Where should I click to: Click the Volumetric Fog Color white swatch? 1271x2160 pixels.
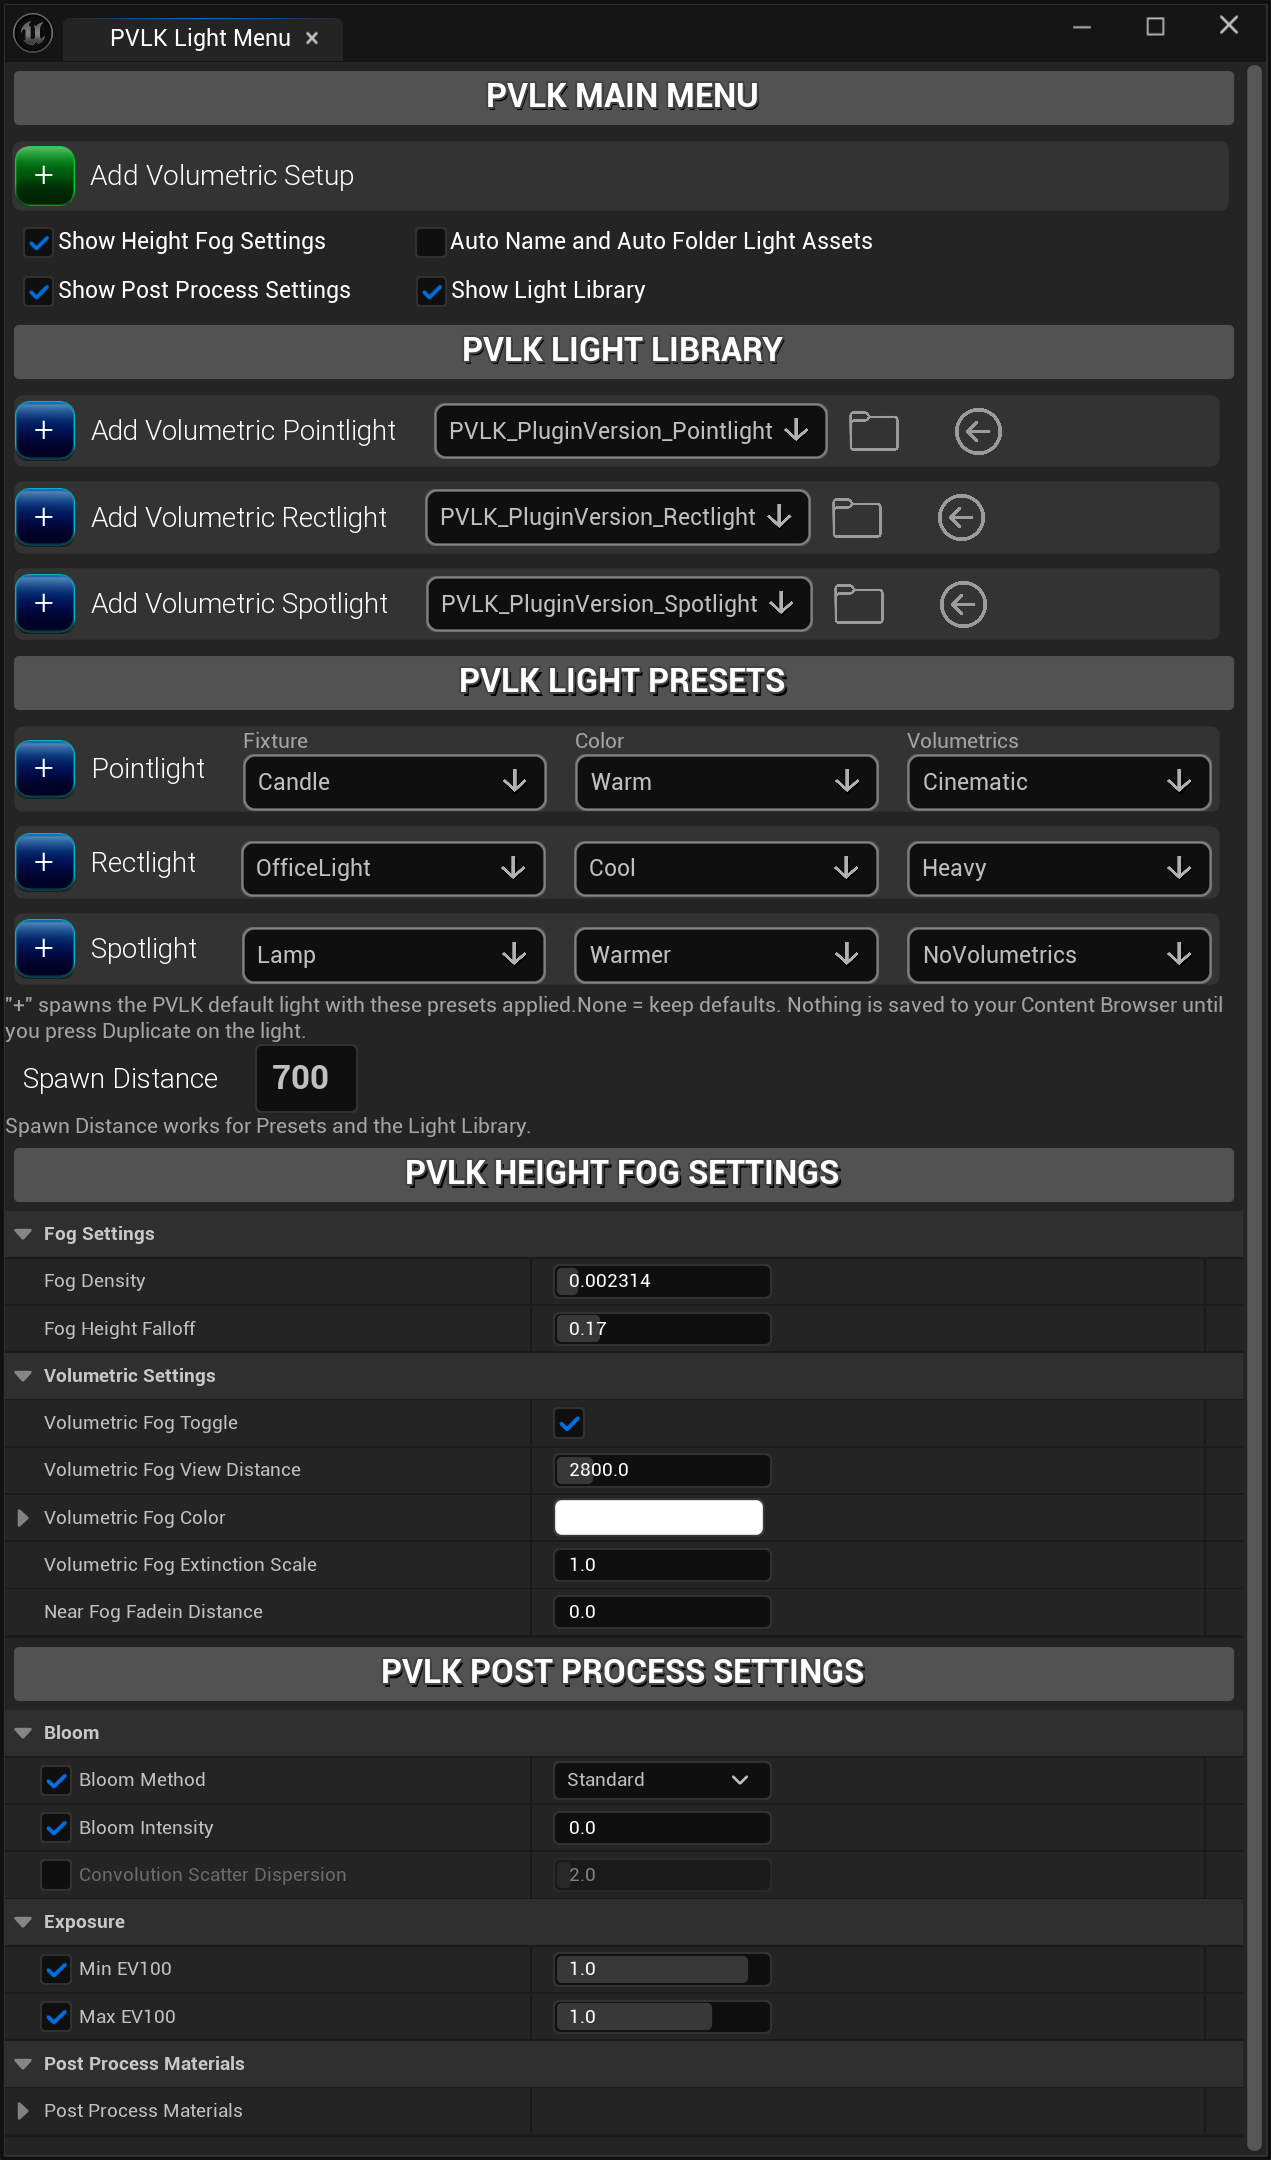click(658, 1517)
